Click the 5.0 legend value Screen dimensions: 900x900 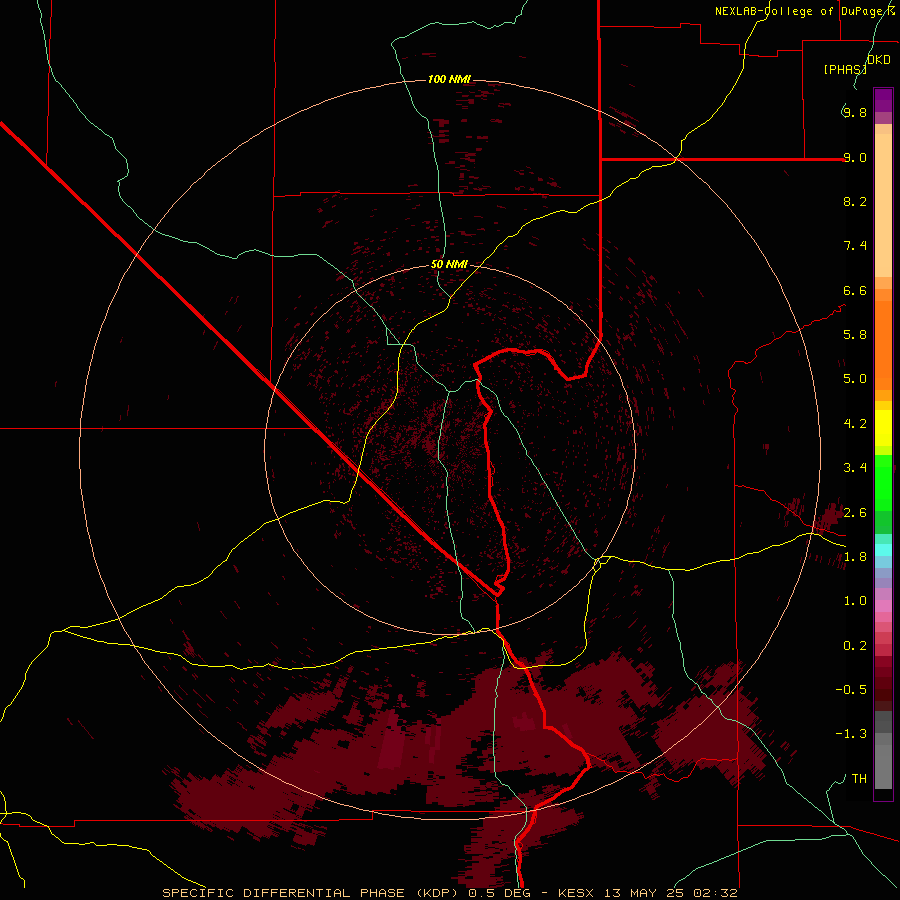(x=855, y=379)
